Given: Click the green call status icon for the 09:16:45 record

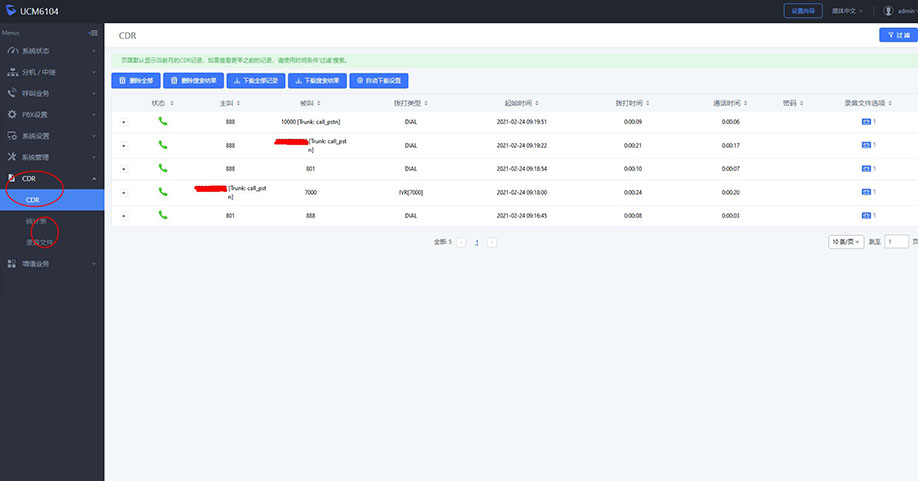Looking at the screenshot, I should click(163, 215).
